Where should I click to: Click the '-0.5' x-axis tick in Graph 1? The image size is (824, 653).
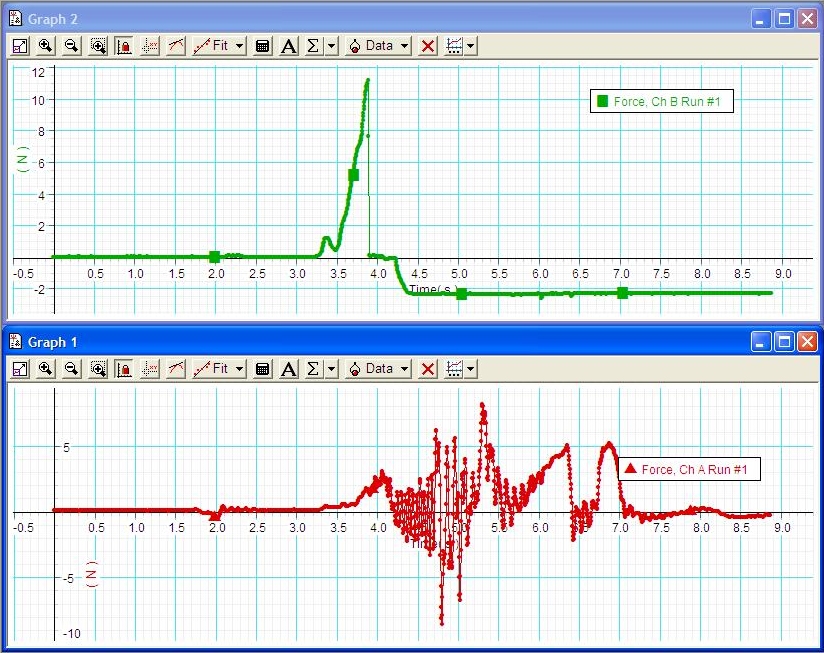(x=23, y=527)
